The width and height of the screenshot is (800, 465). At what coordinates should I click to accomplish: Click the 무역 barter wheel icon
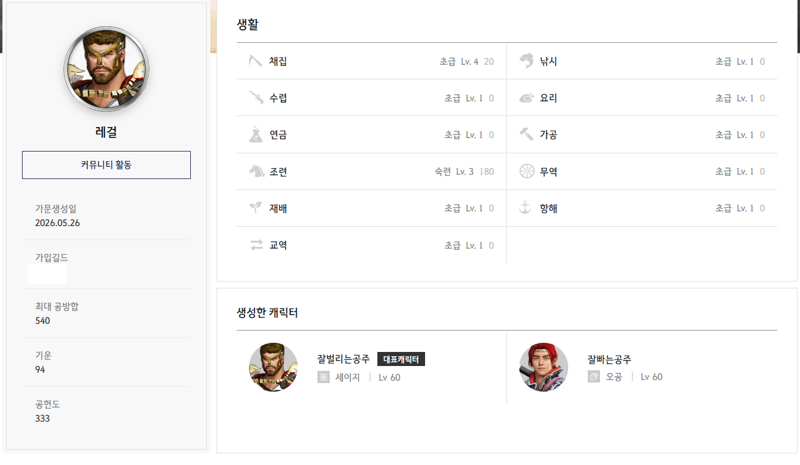tap(527, 171)
